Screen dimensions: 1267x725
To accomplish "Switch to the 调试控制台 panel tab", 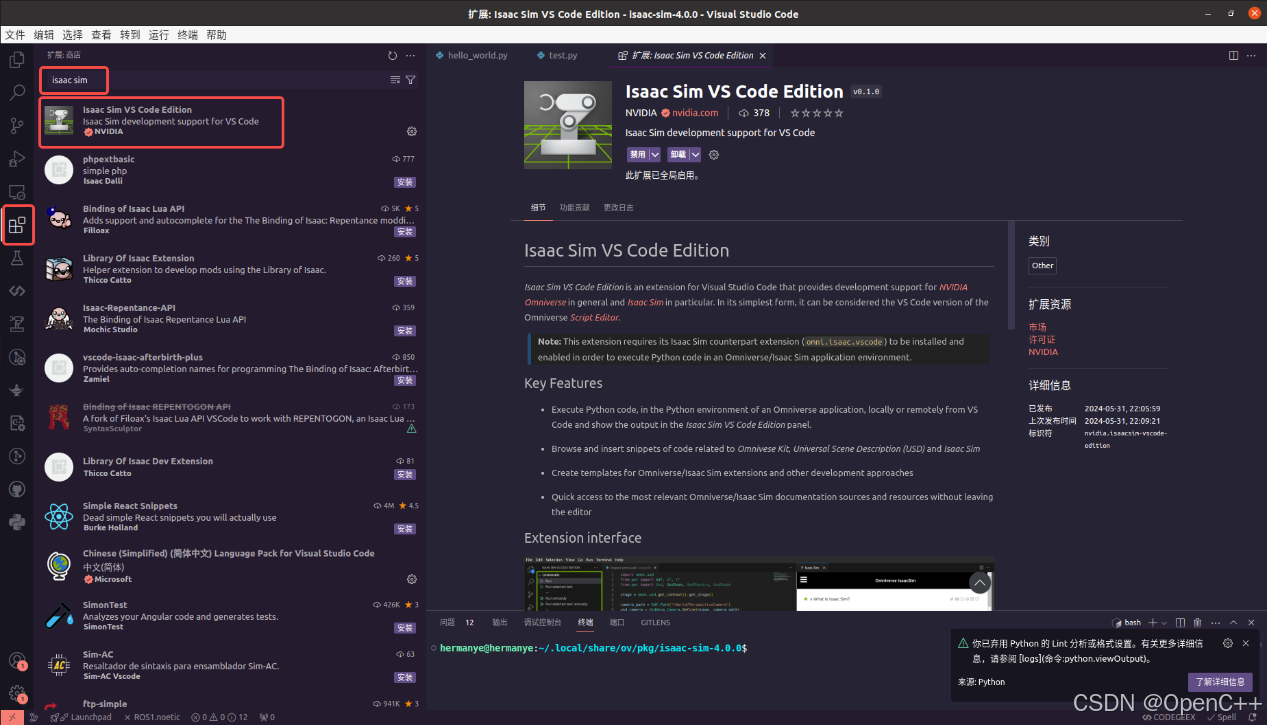I will pyautogui.click(x=542, y=622).
